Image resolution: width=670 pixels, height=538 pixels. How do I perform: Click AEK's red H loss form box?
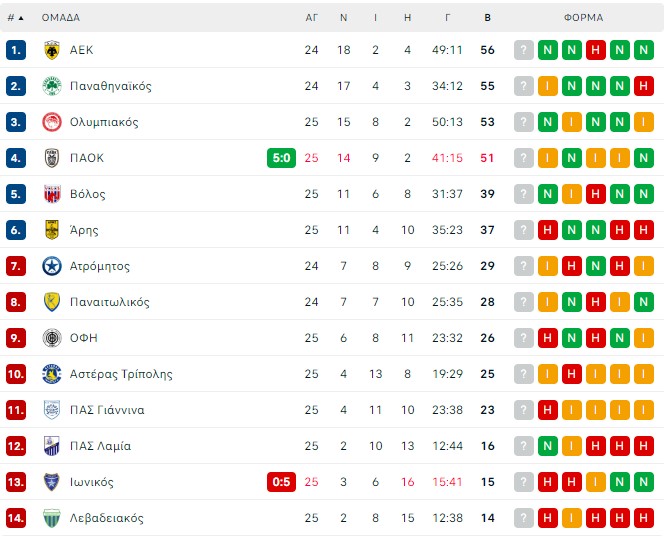tap(596, 50)
